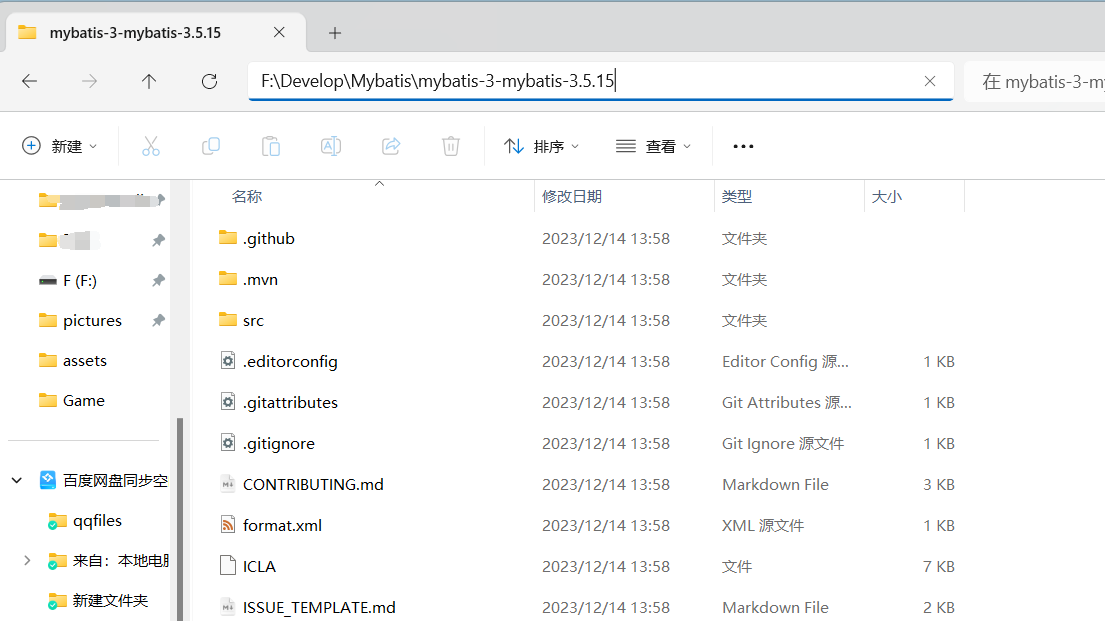Click the 7 KB size of ICLA

939,566
